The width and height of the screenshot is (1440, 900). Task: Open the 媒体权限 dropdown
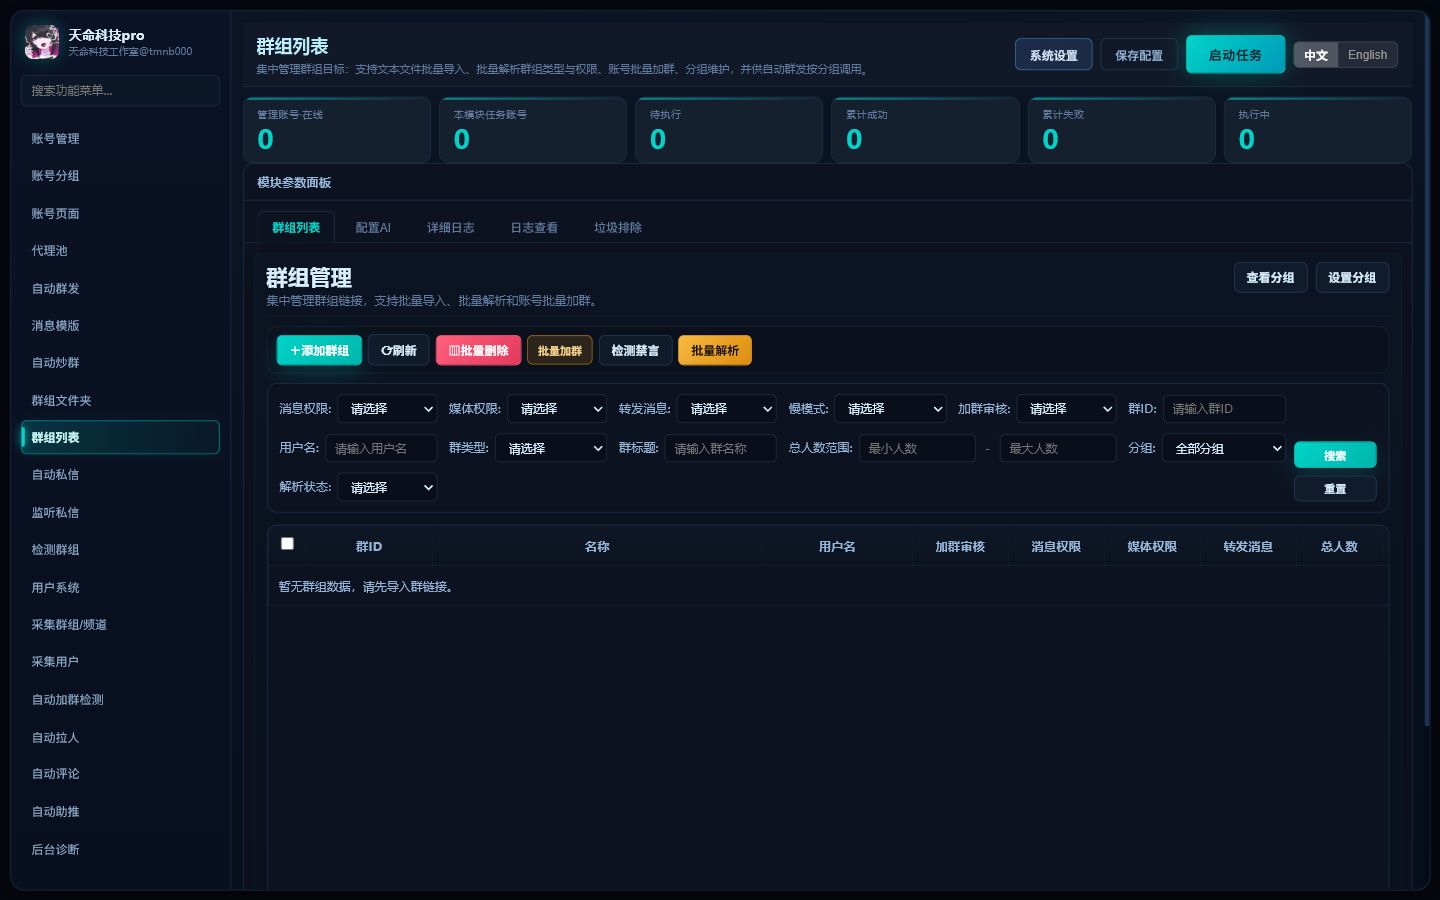click(x=557, y=409)
